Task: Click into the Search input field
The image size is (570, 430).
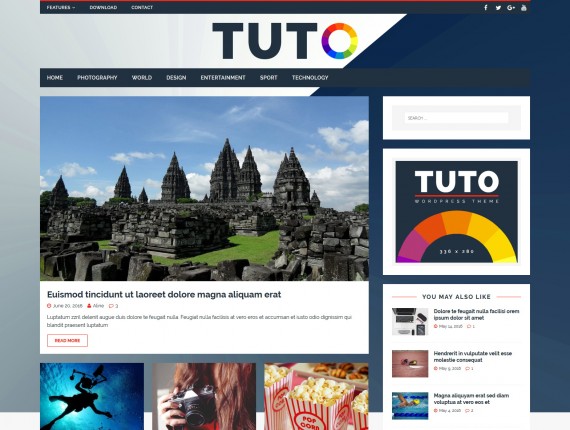Action: click(456, 118)
